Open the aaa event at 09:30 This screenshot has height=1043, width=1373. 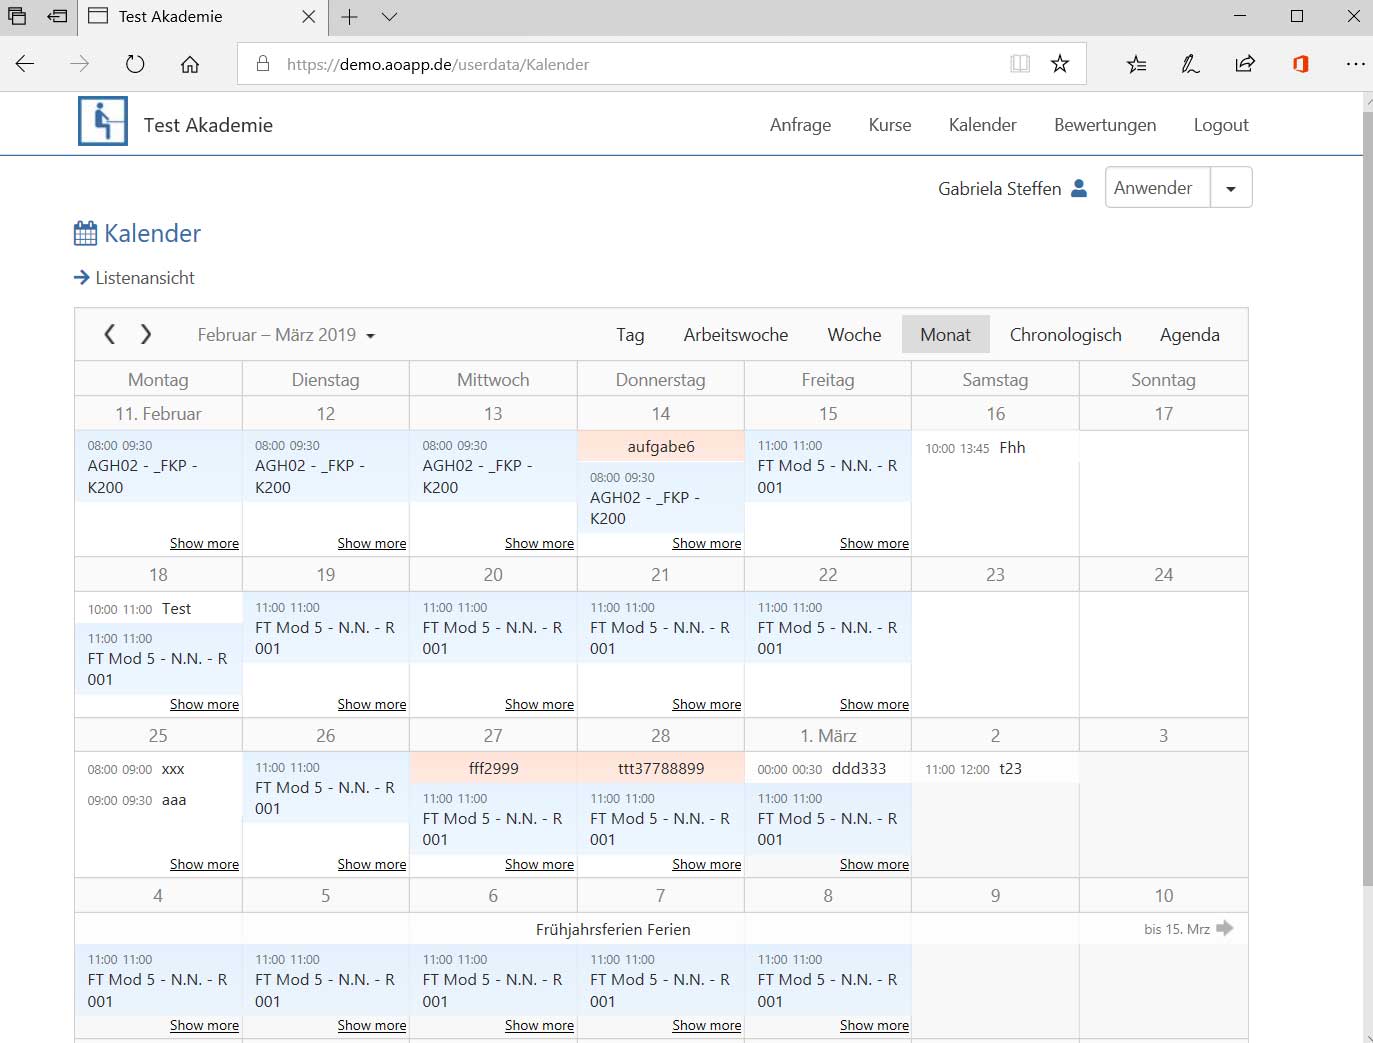point(158,800)
